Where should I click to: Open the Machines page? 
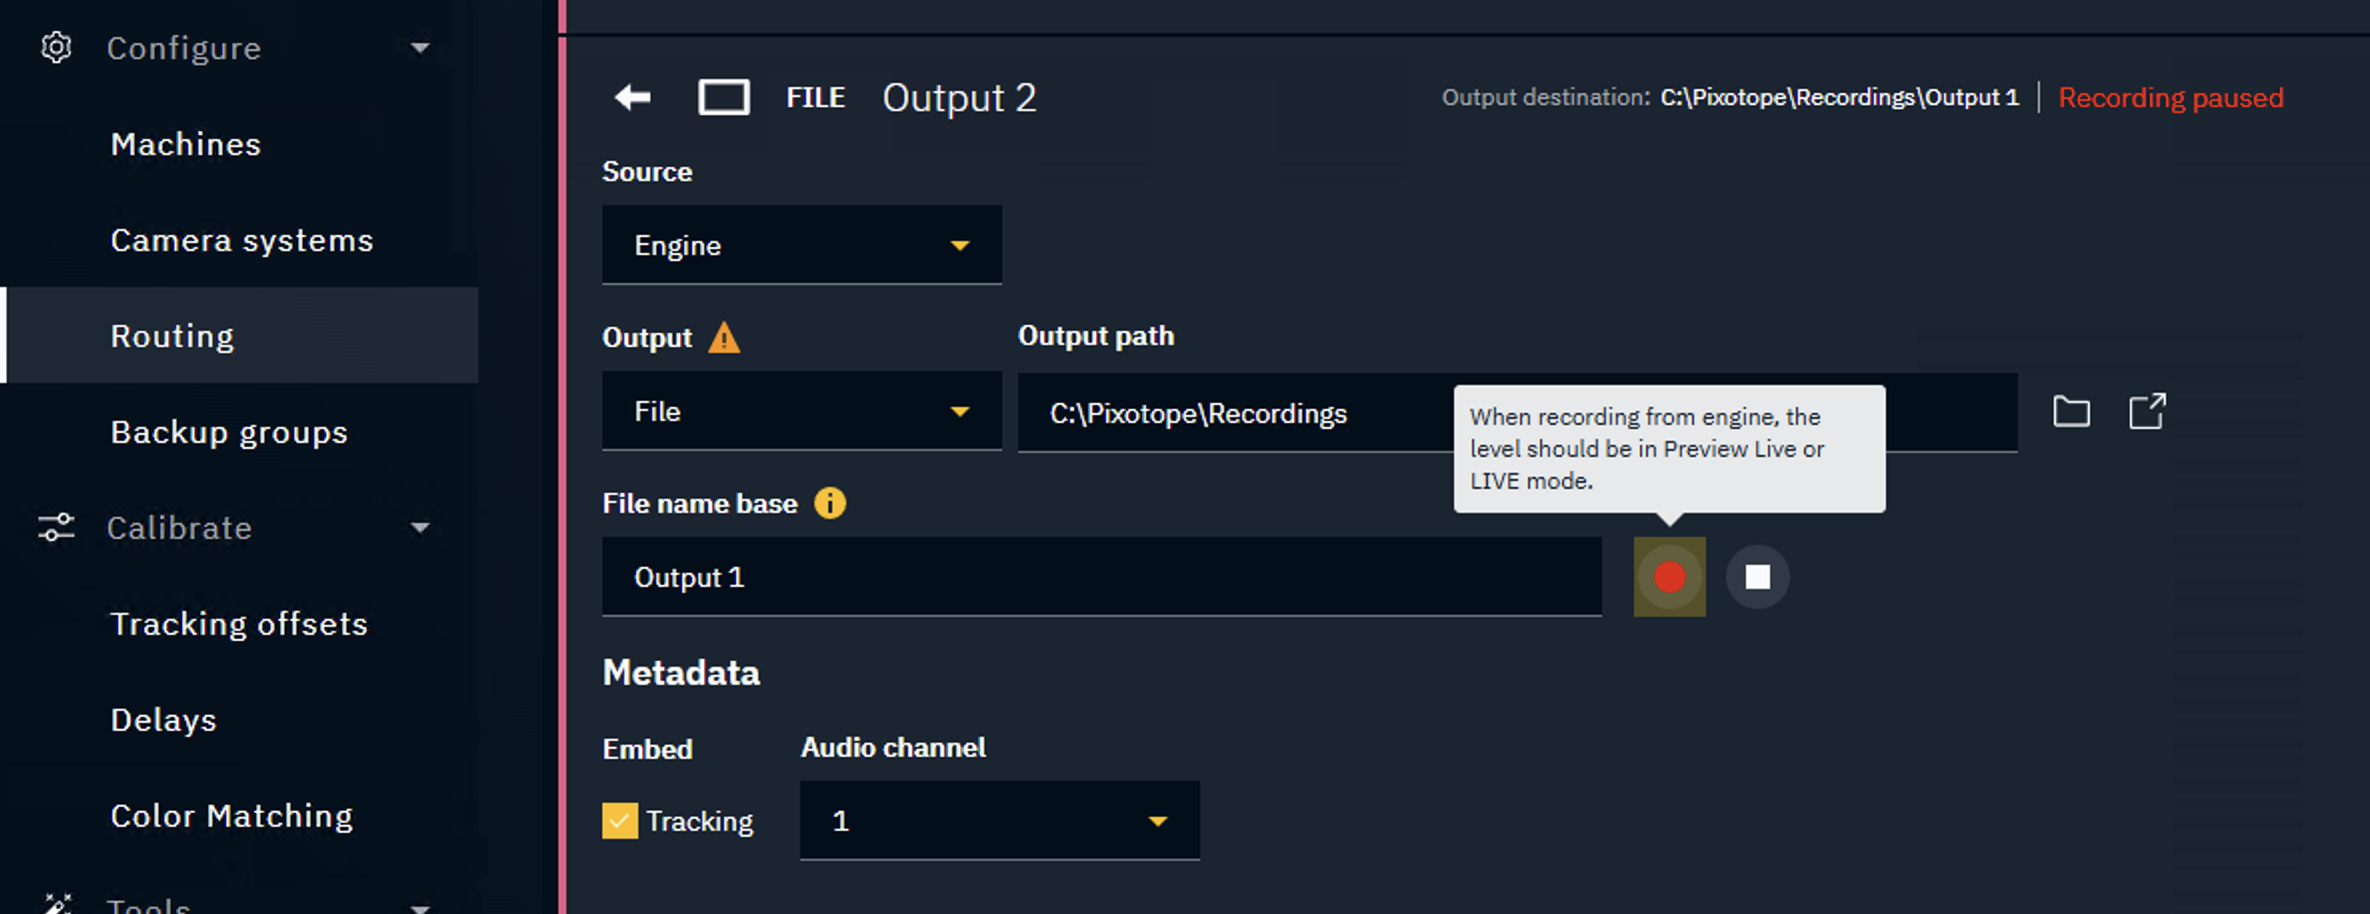click(x=186, y=144)
